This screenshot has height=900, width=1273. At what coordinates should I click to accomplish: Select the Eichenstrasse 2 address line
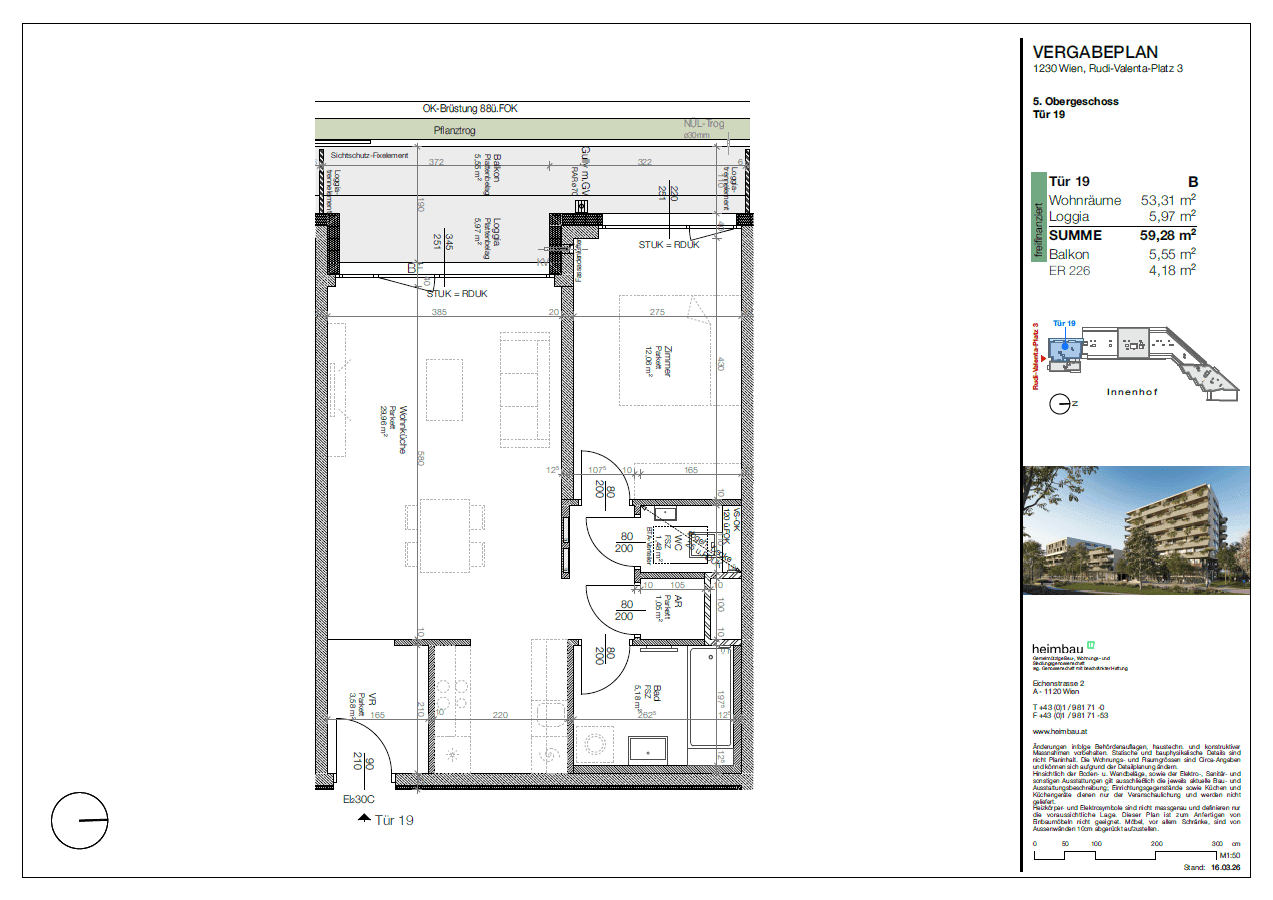(1060, 683)
